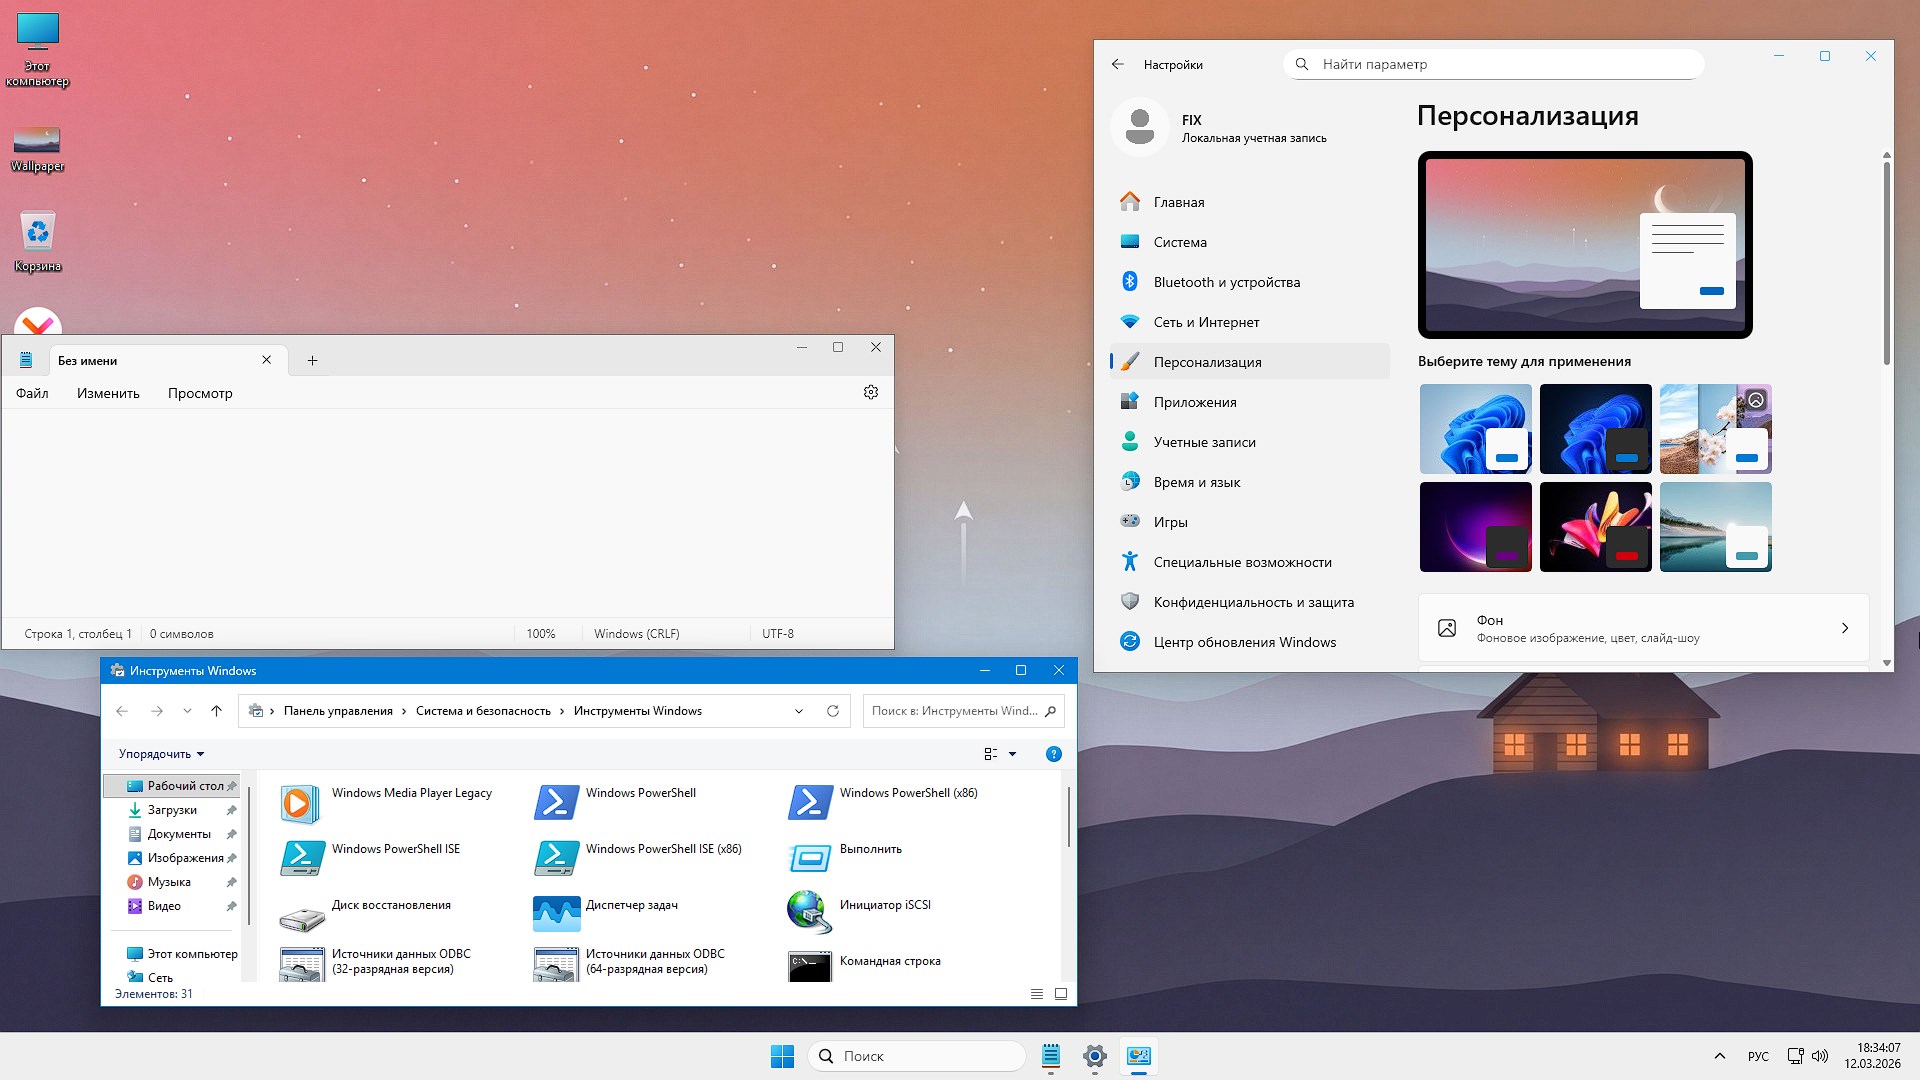Open the Выполнить (Run) tool
Image resolution: width=1920 pixels, height=1080 pixels.
point(870,848)
